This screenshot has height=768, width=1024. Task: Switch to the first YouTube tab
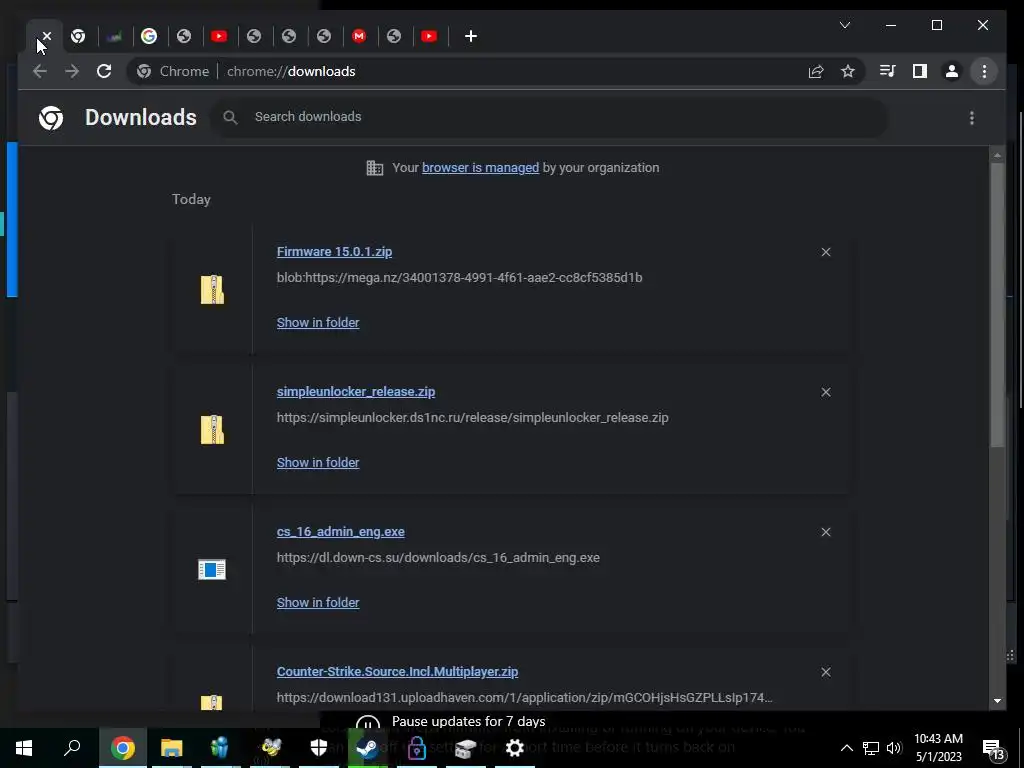point(219,37)
